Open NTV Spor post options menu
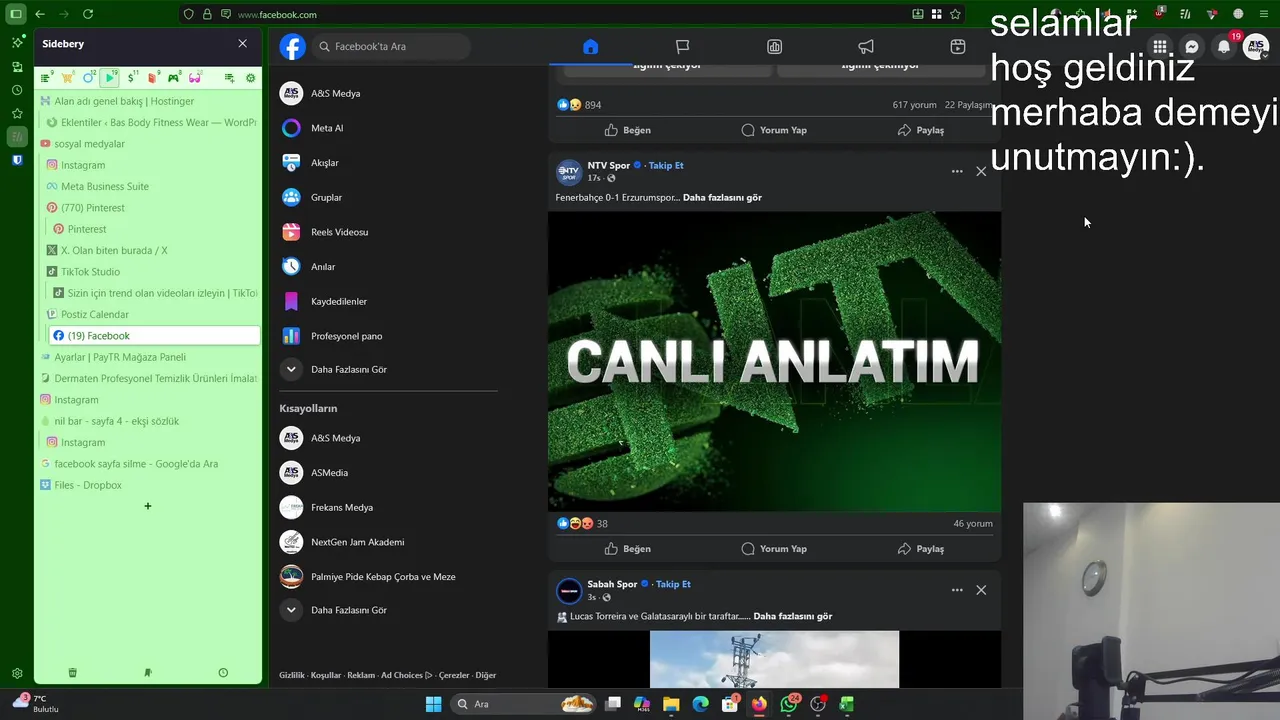Image resolution: width=1280 pixels, height=720 pixels. point(957,171)
